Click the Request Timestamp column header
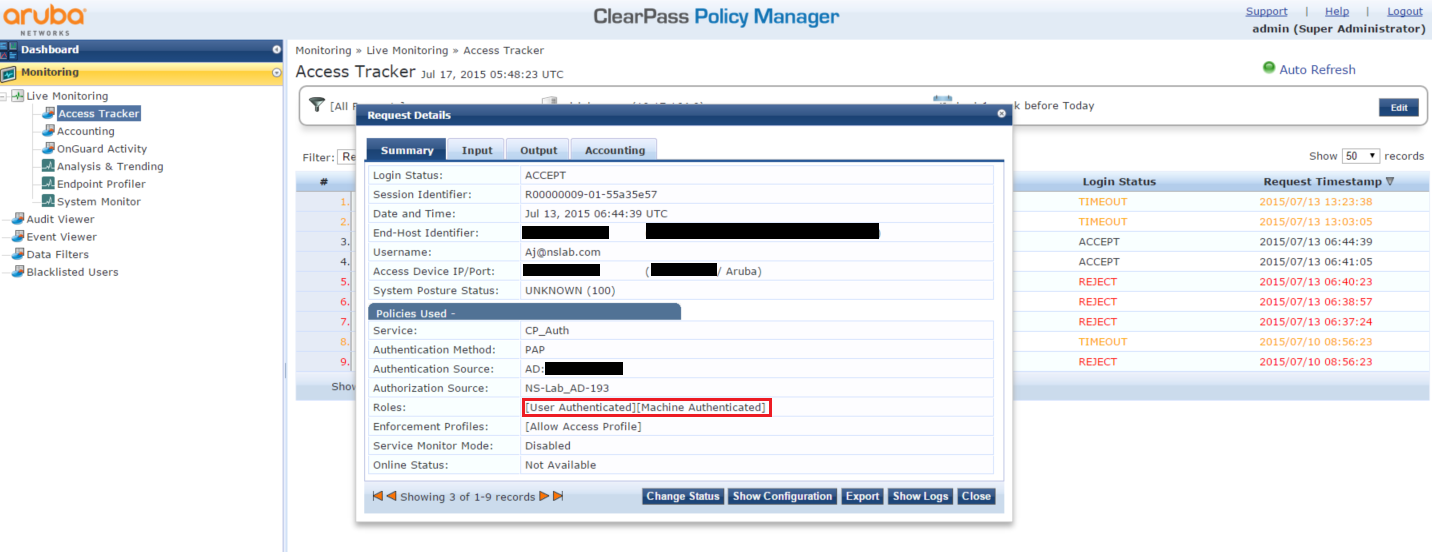 [x=1322, y=182]
